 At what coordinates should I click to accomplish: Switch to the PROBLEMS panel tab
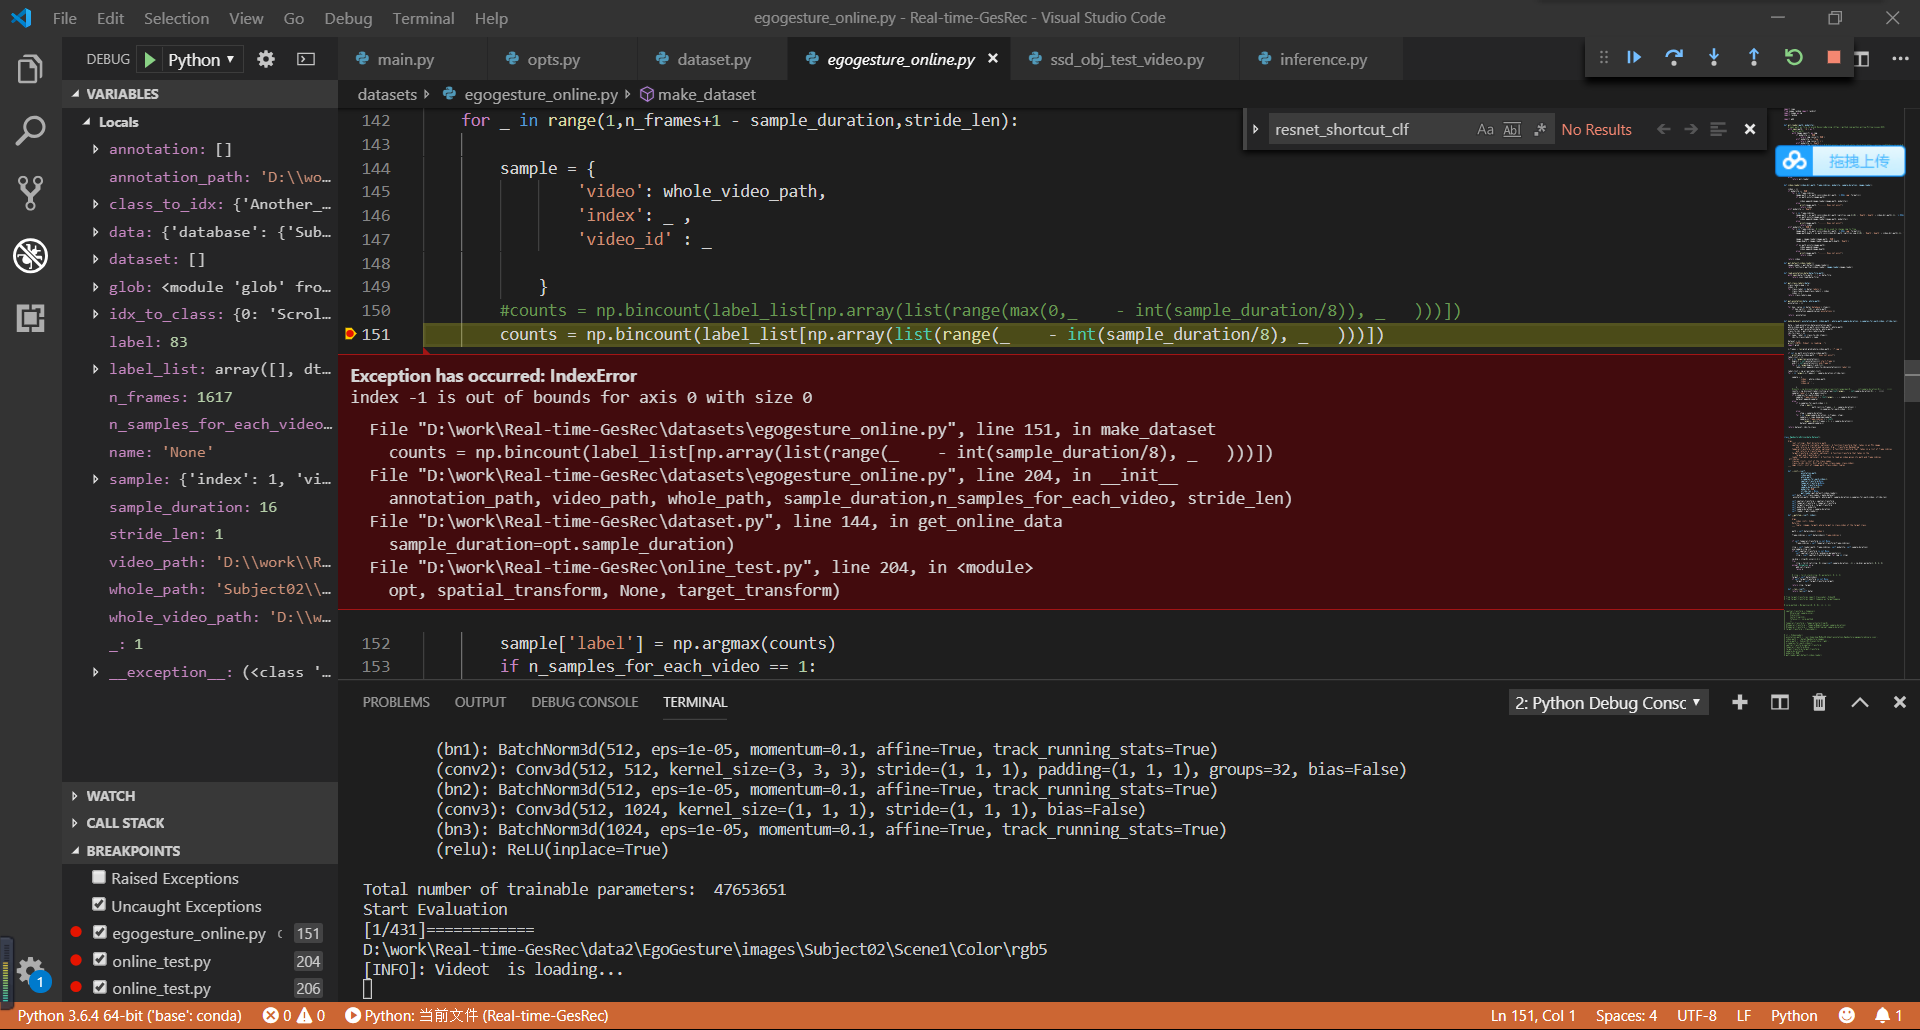(396, 702)
